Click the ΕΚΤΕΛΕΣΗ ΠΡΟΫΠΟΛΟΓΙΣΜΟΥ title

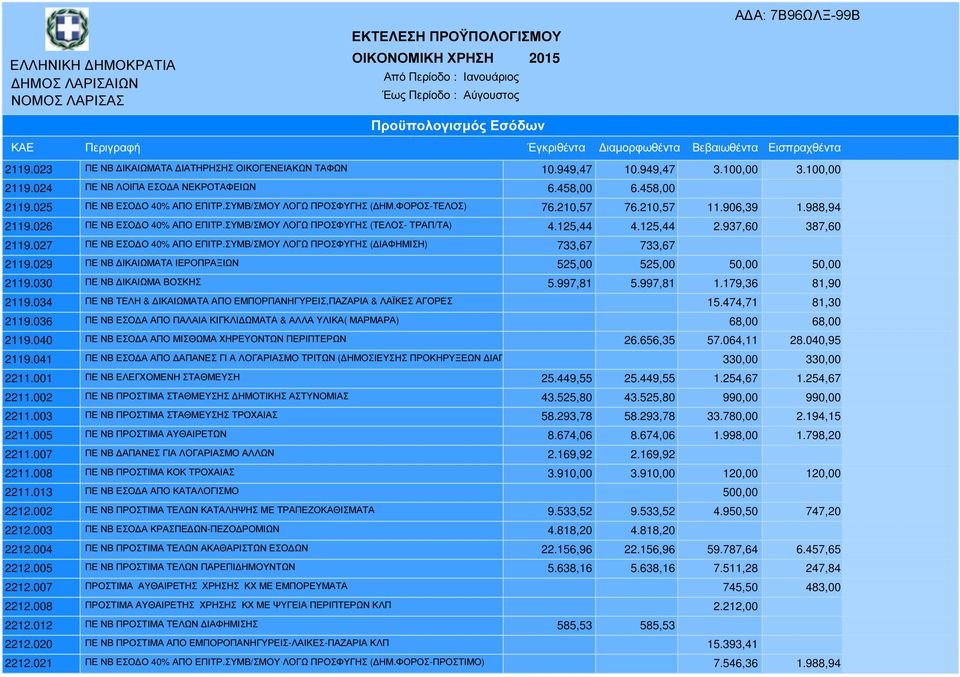pos(456,37)
